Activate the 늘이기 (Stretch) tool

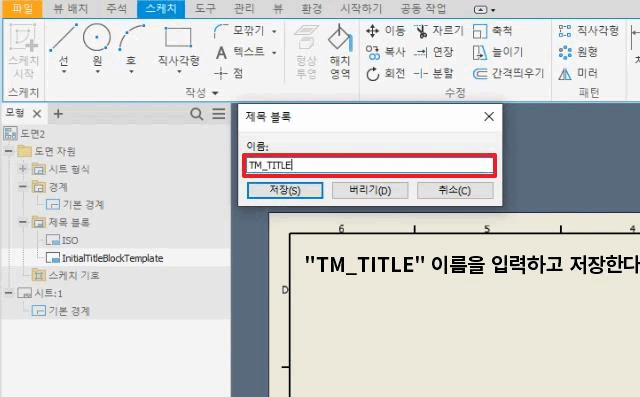[498, 52]
